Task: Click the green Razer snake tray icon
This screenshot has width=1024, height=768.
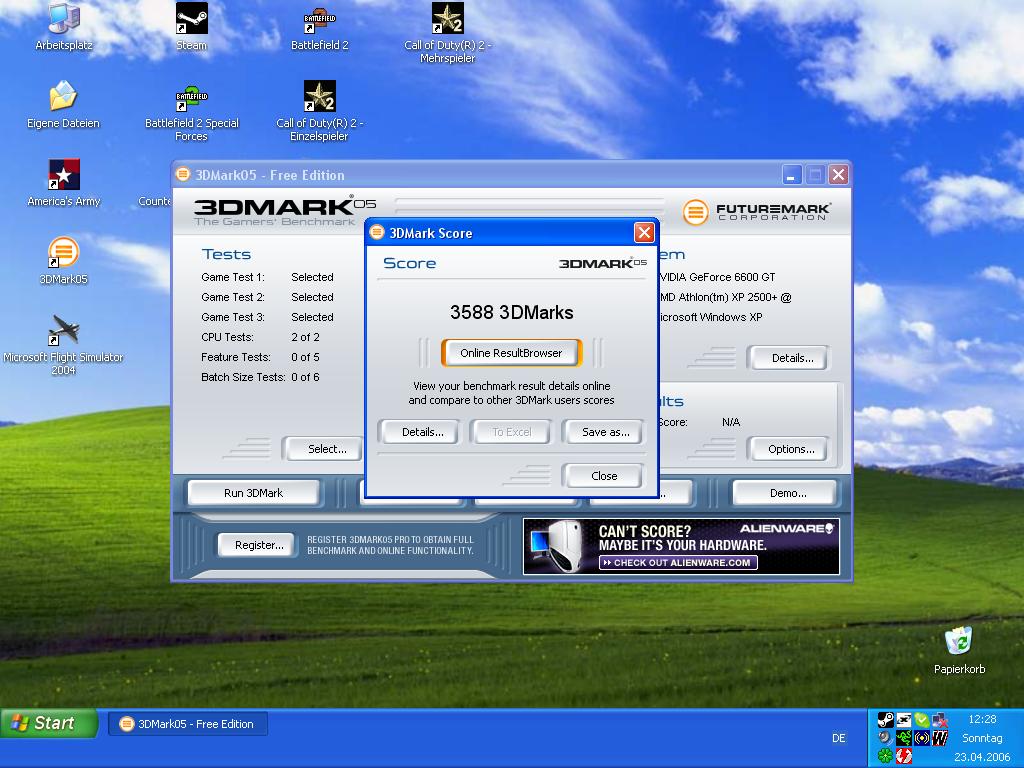Action: [904, 738]
